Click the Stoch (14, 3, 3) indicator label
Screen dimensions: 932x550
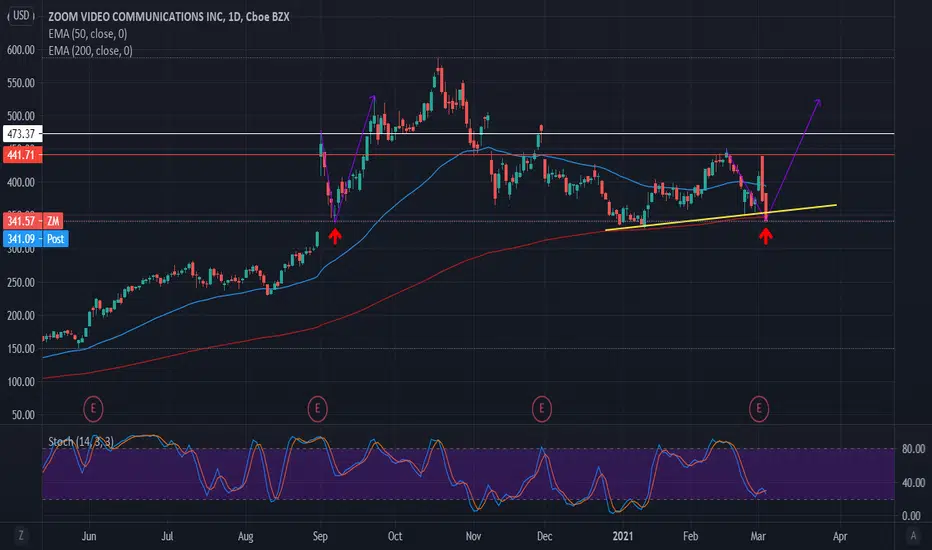click(x=80, y=441)
